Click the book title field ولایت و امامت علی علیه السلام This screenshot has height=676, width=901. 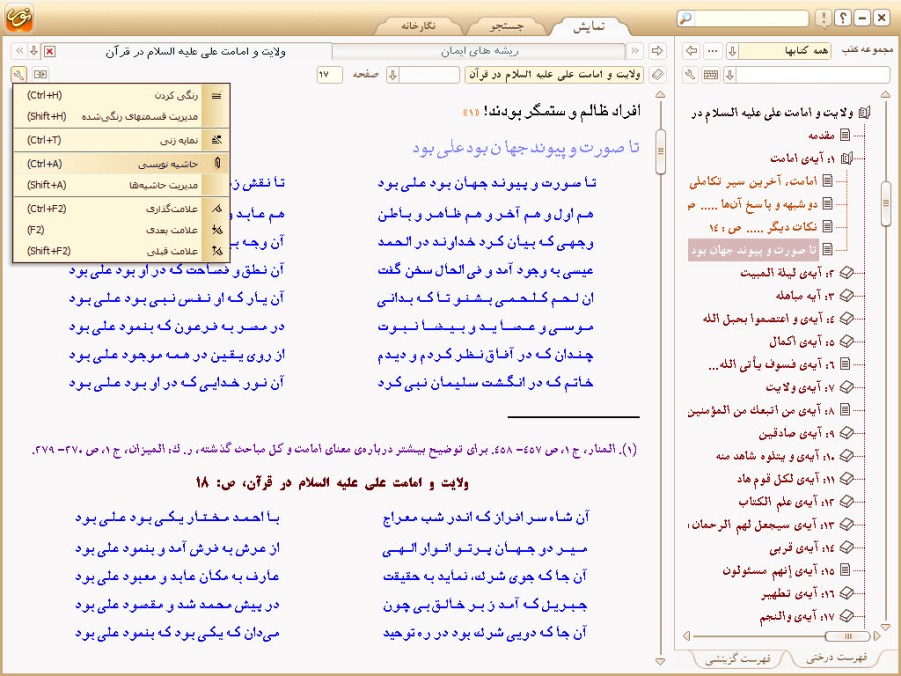point(554,74)
